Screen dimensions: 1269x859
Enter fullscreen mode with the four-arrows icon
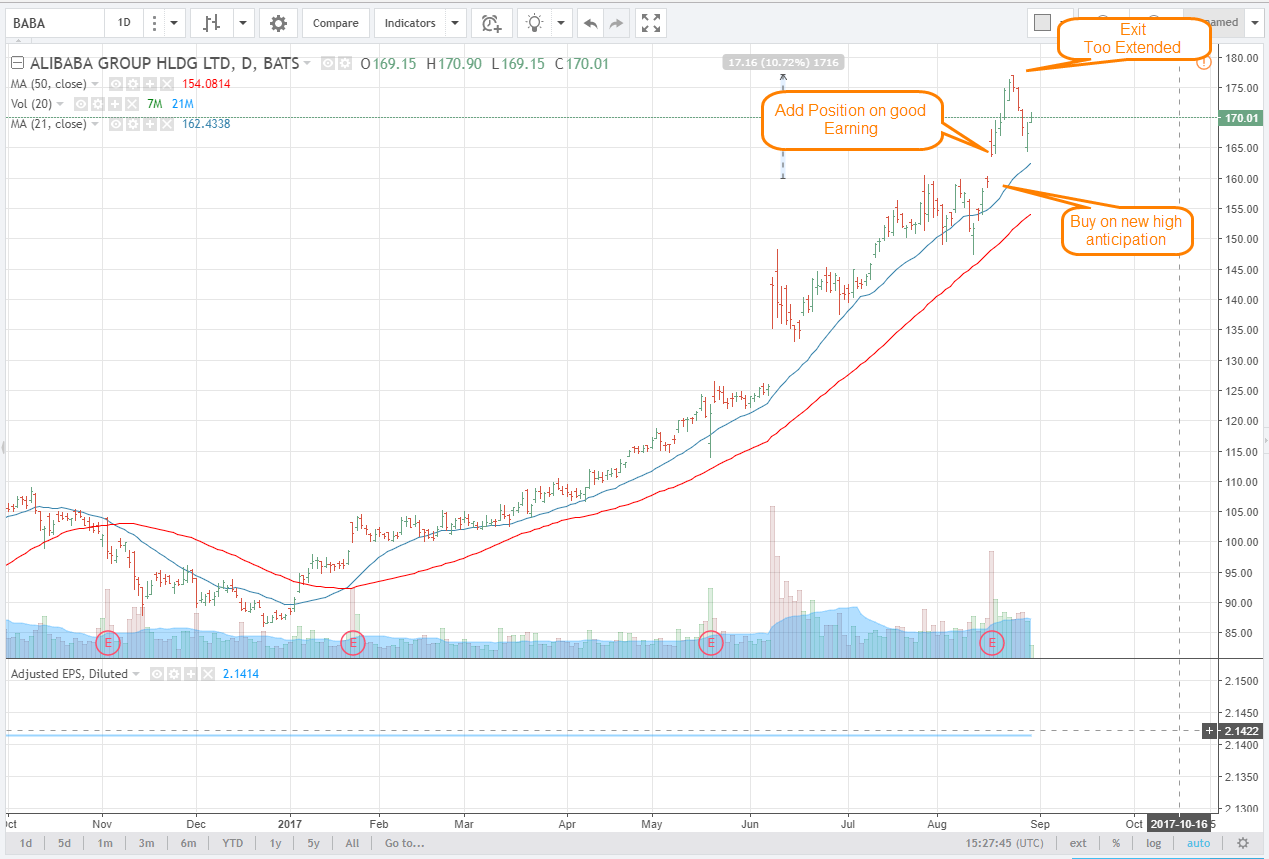coord(650,23)
